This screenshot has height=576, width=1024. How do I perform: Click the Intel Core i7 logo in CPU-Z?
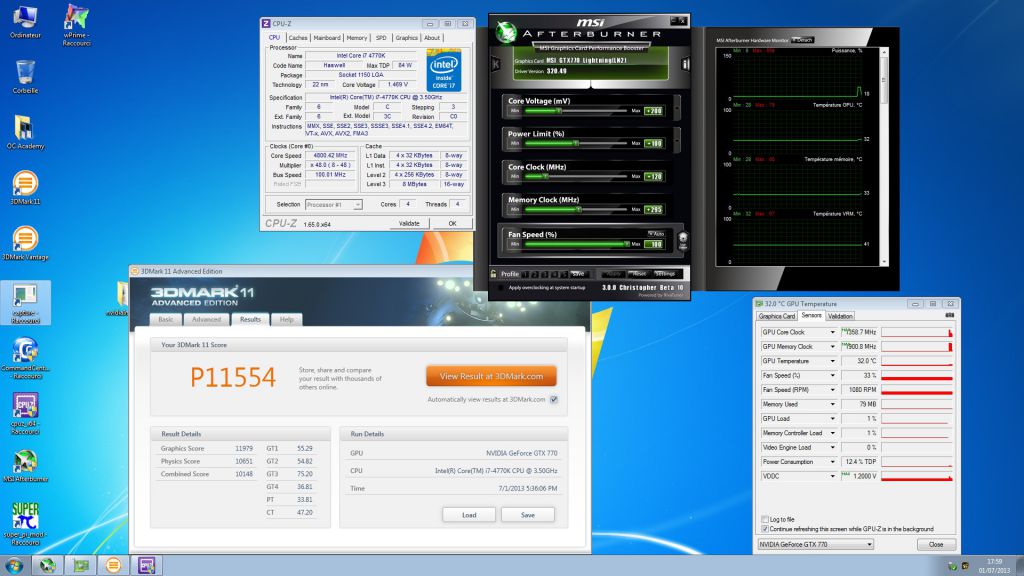click(x=444, y=69)
